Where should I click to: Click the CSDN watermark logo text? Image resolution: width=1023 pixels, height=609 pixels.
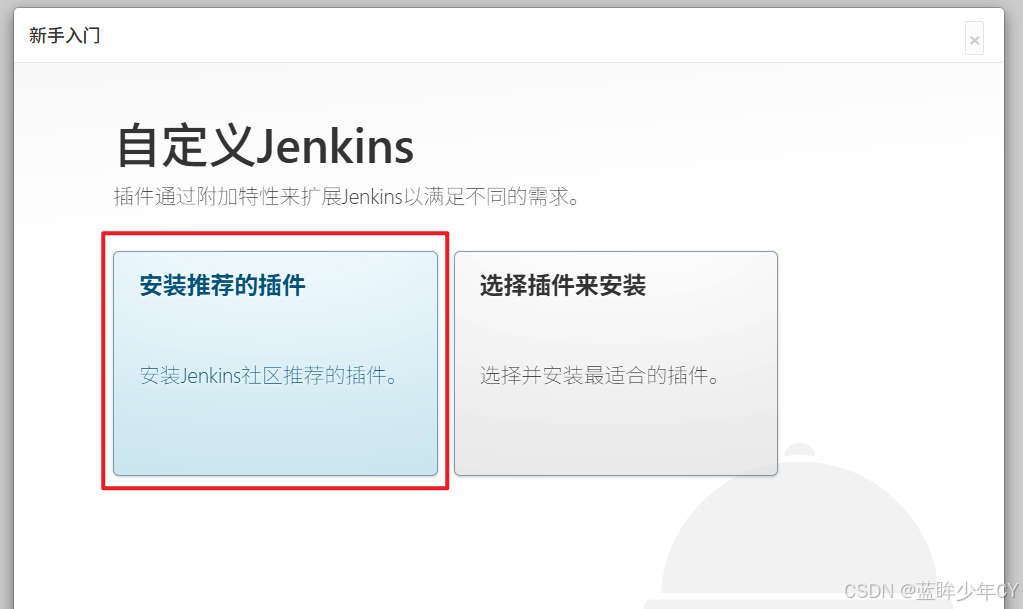pos(868,591)
